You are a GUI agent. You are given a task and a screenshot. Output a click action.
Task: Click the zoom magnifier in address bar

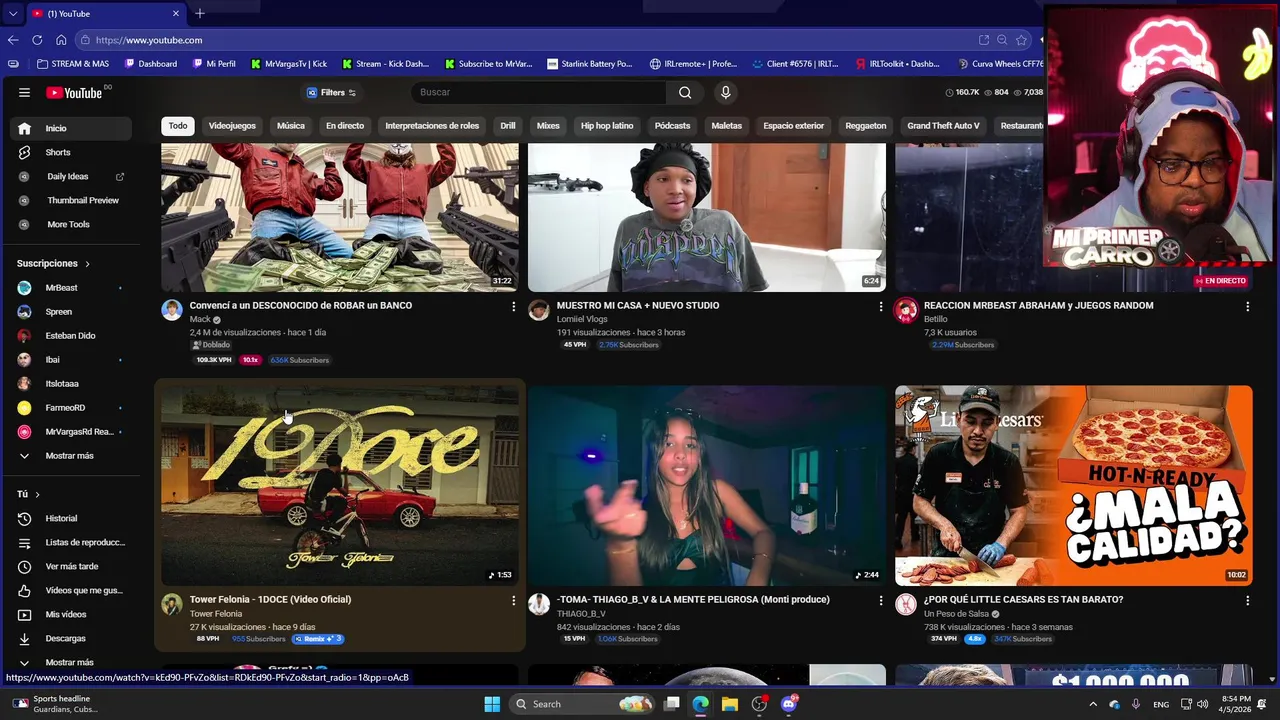[x=1002, y=40]
